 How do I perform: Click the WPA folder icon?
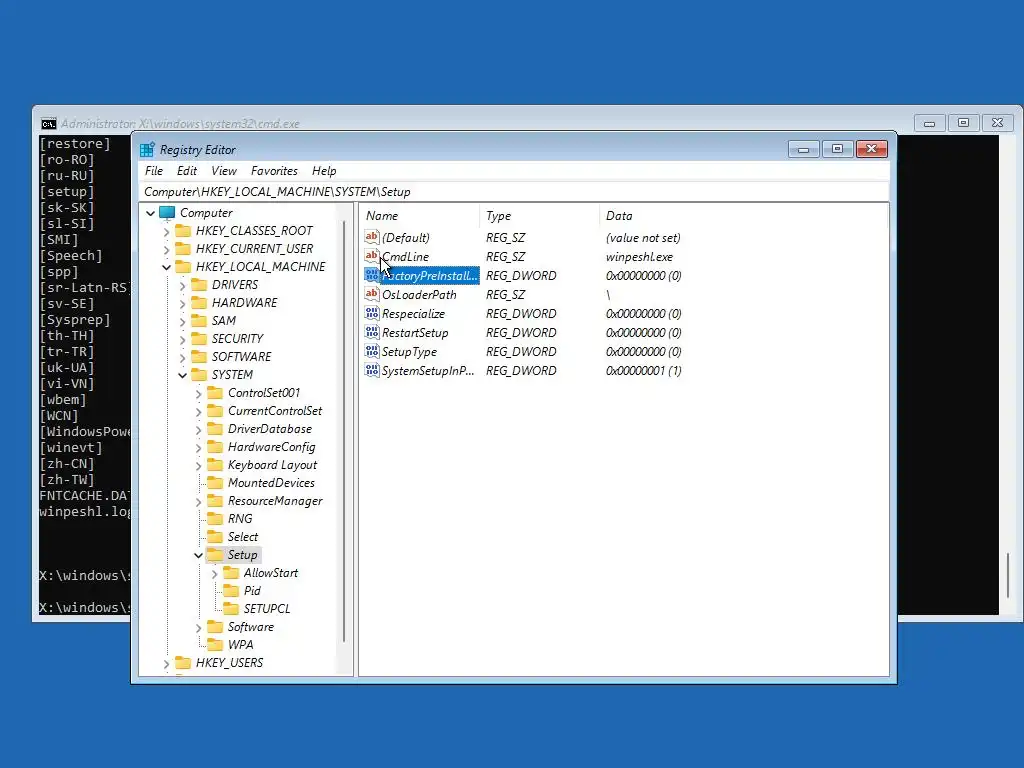point(215,645)
